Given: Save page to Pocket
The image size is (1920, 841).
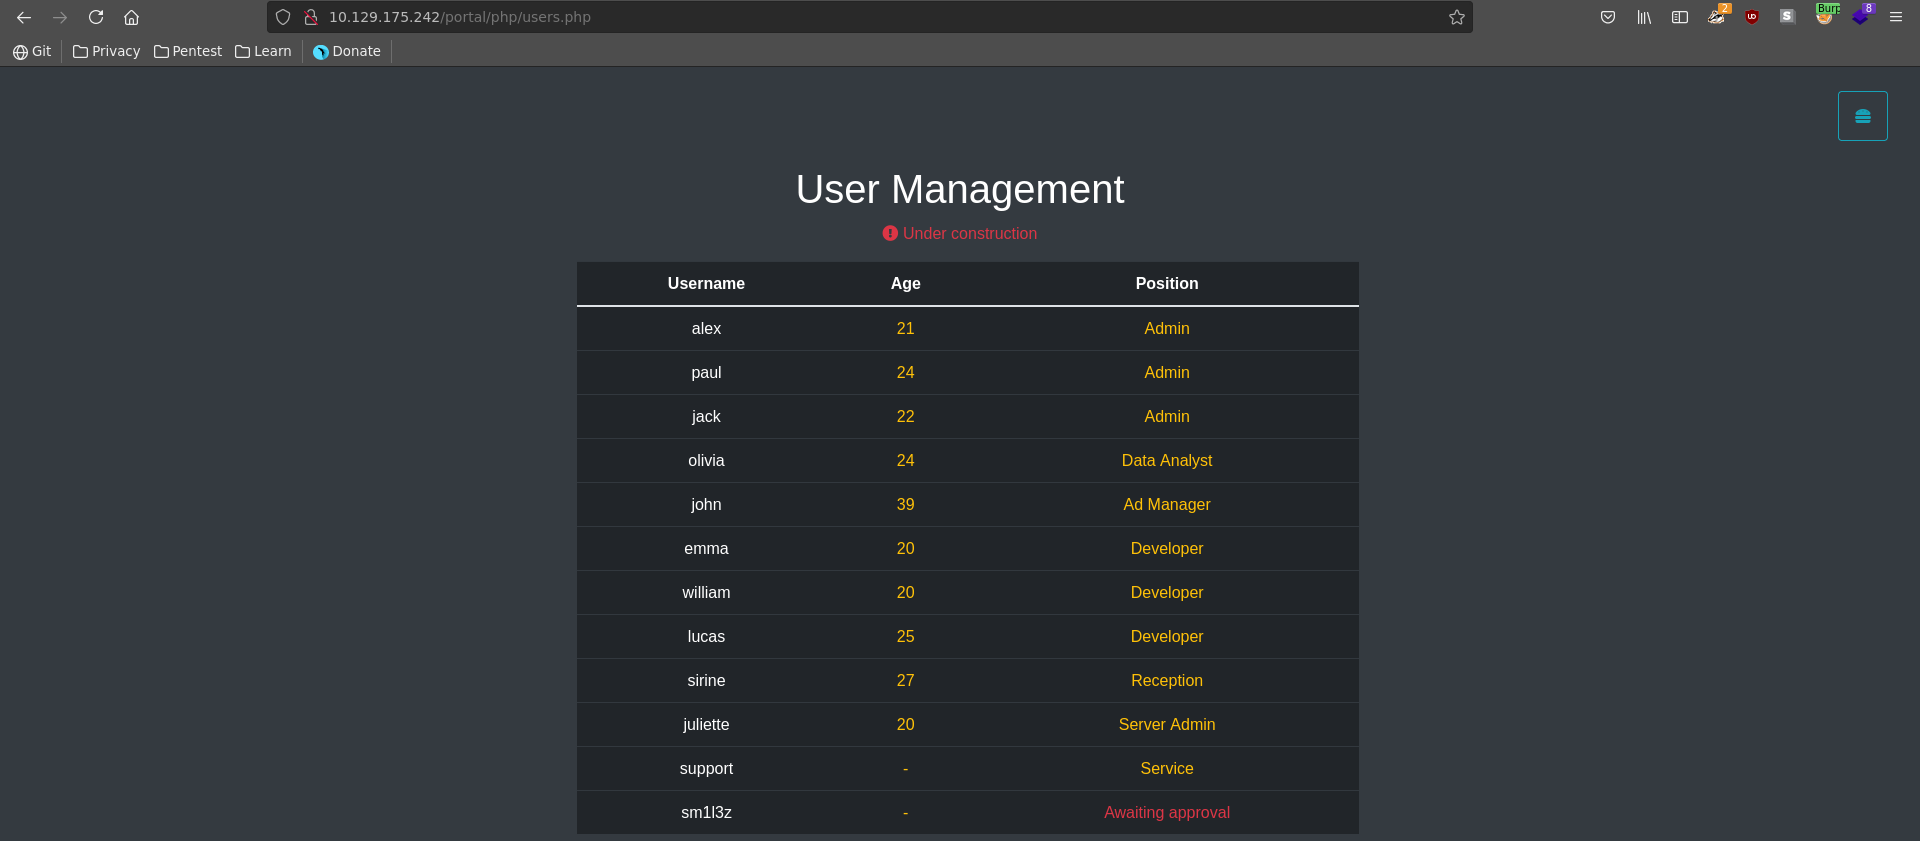Looking at the screenshot, I should click(1608, 17).
